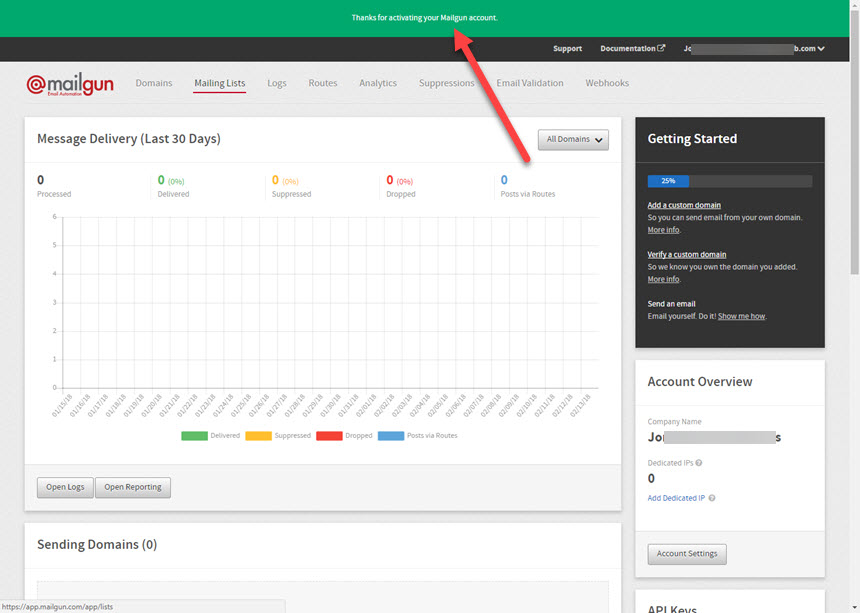Open the Analytics tab
The width and height of the screenshot is (860, 613).
click(378, 83)
